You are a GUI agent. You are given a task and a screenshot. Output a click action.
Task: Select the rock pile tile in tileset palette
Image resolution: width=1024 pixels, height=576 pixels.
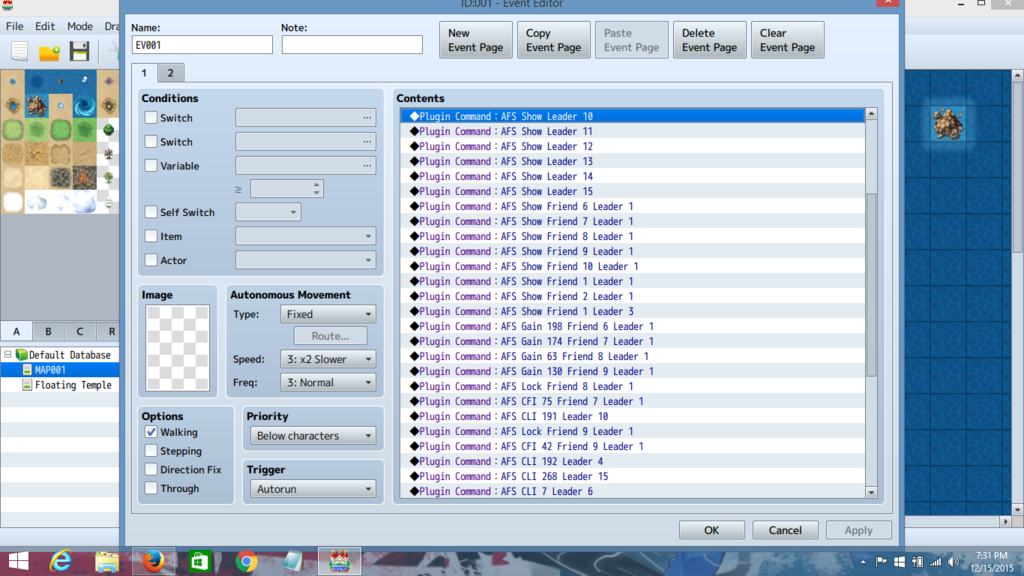(x=37, y=106)
